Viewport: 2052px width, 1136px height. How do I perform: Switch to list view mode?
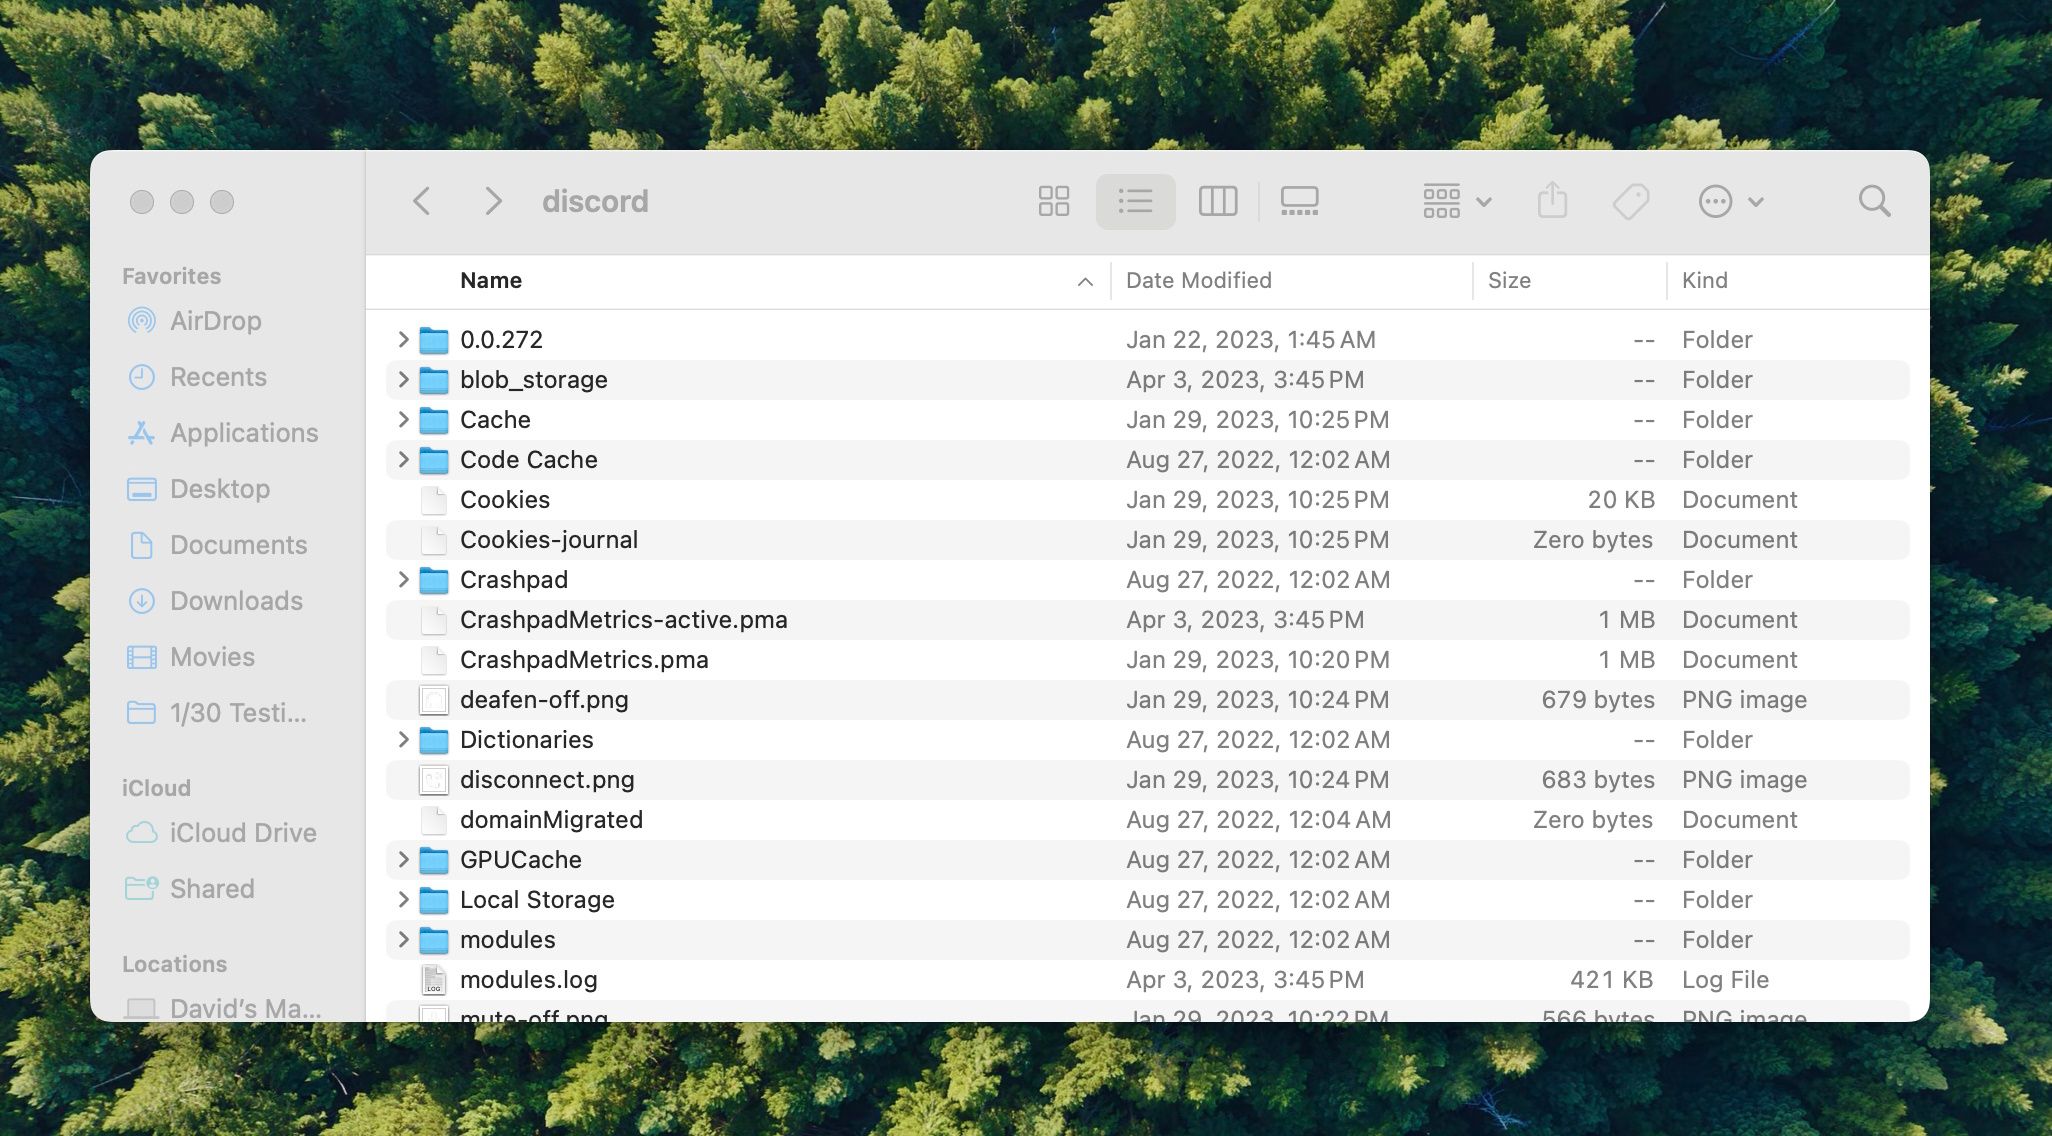[1134, 200]
